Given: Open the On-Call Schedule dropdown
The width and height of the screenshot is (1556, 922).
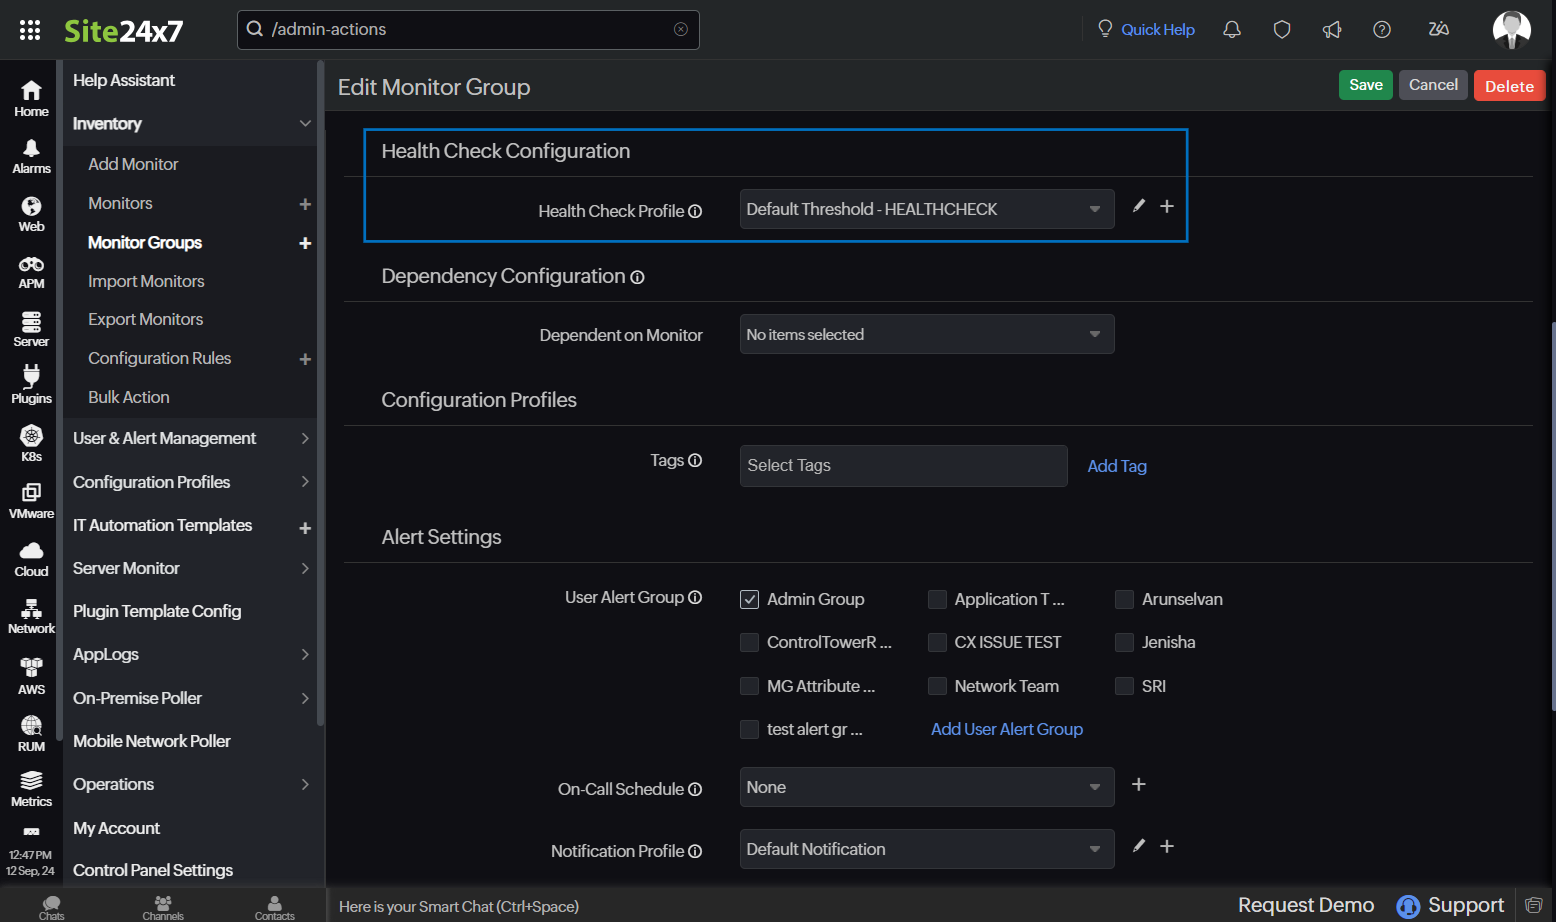Looking at the screenshot, I should click(x=925, y=787).
